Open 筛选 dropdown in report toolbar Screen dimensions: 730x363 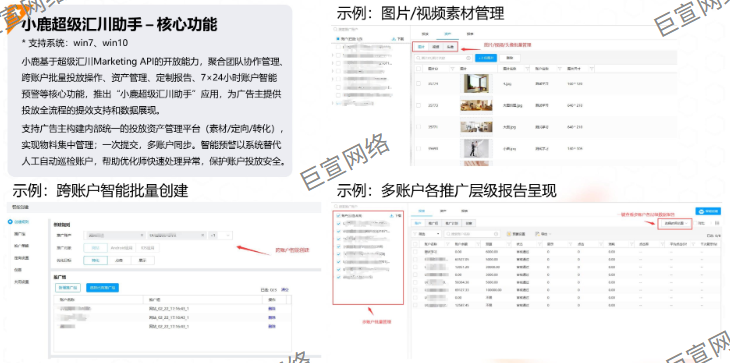pos(427,234)
